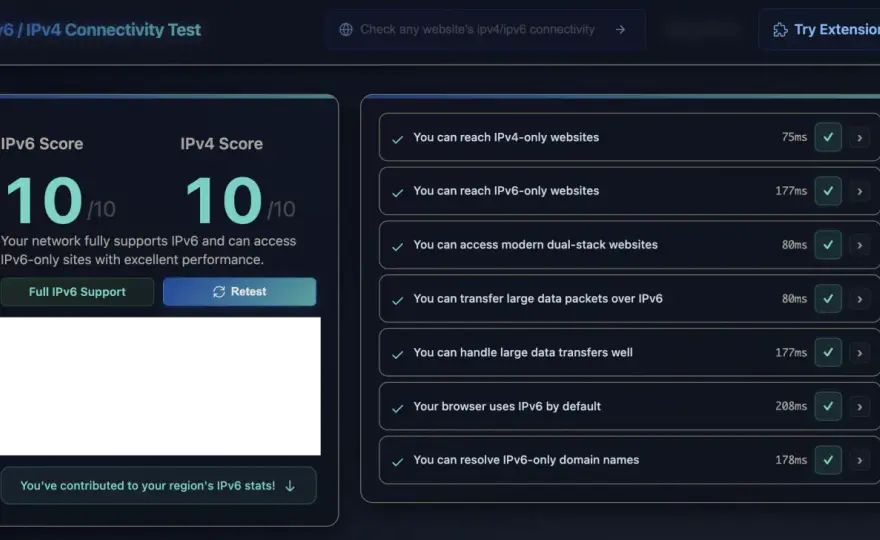Screen dimensions: 880x540
Task: Click 'You can access modern dual-stack websites' text
Action: pyautogui.click(x=535, y=245)
